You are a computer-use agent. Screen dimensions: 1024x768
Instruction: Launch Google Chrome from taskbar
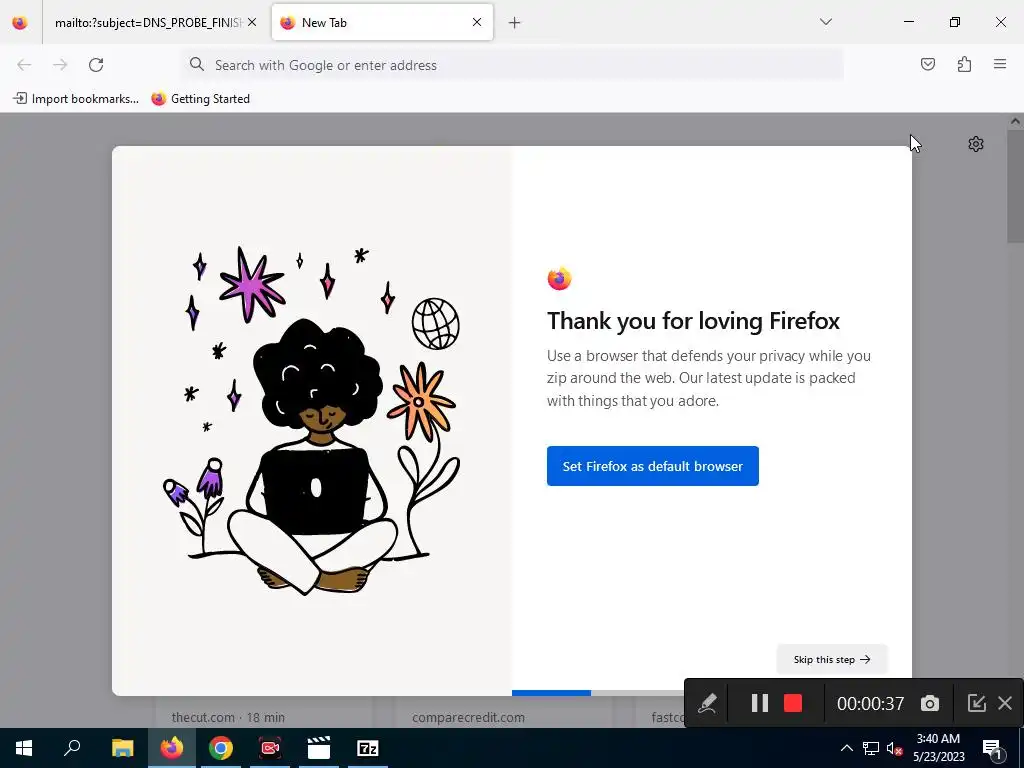click(x=221, y=748)
